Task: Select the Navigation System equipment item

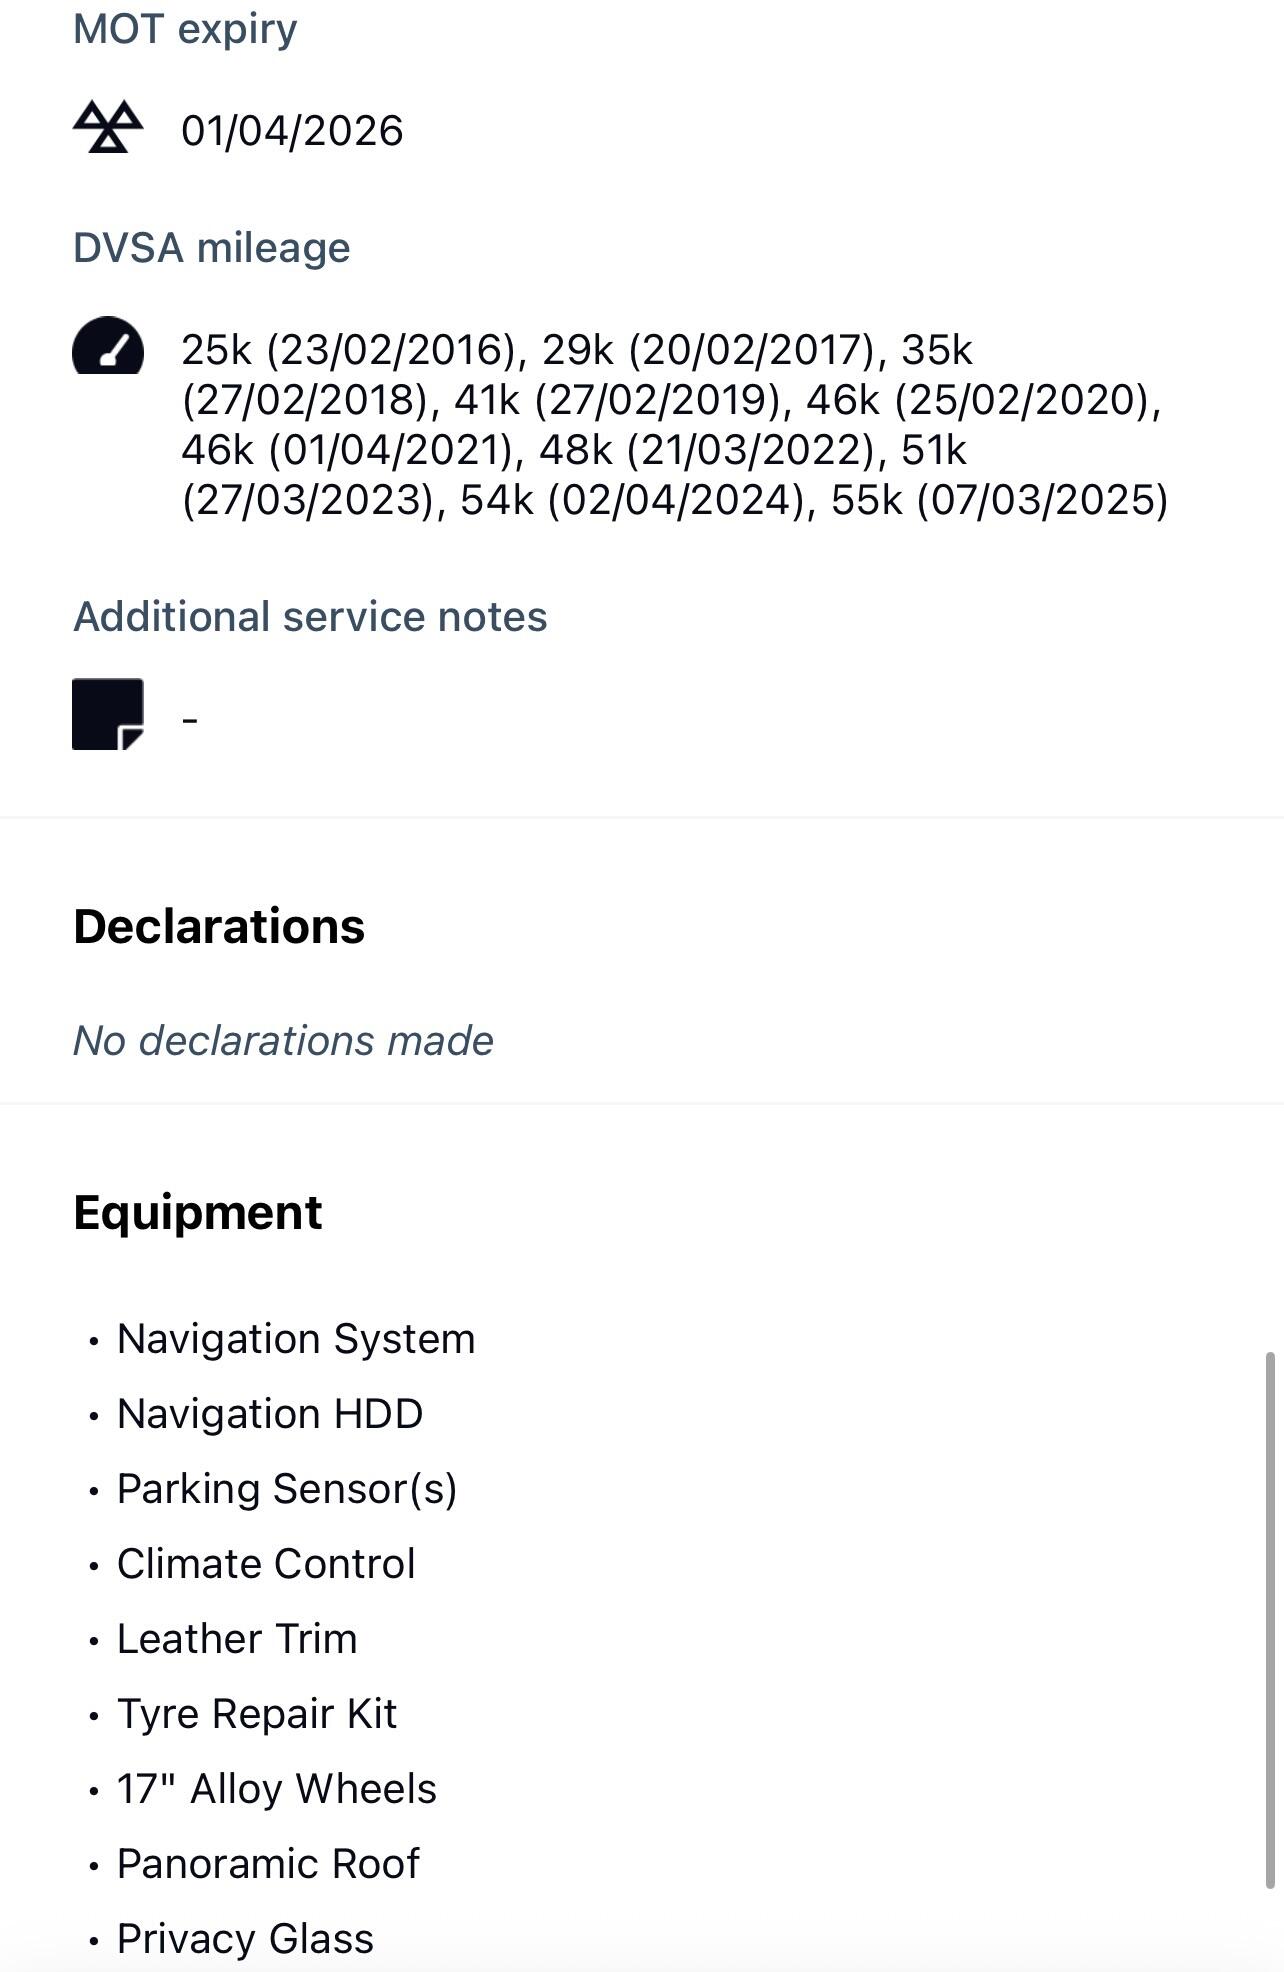Action: [296, 1339]
